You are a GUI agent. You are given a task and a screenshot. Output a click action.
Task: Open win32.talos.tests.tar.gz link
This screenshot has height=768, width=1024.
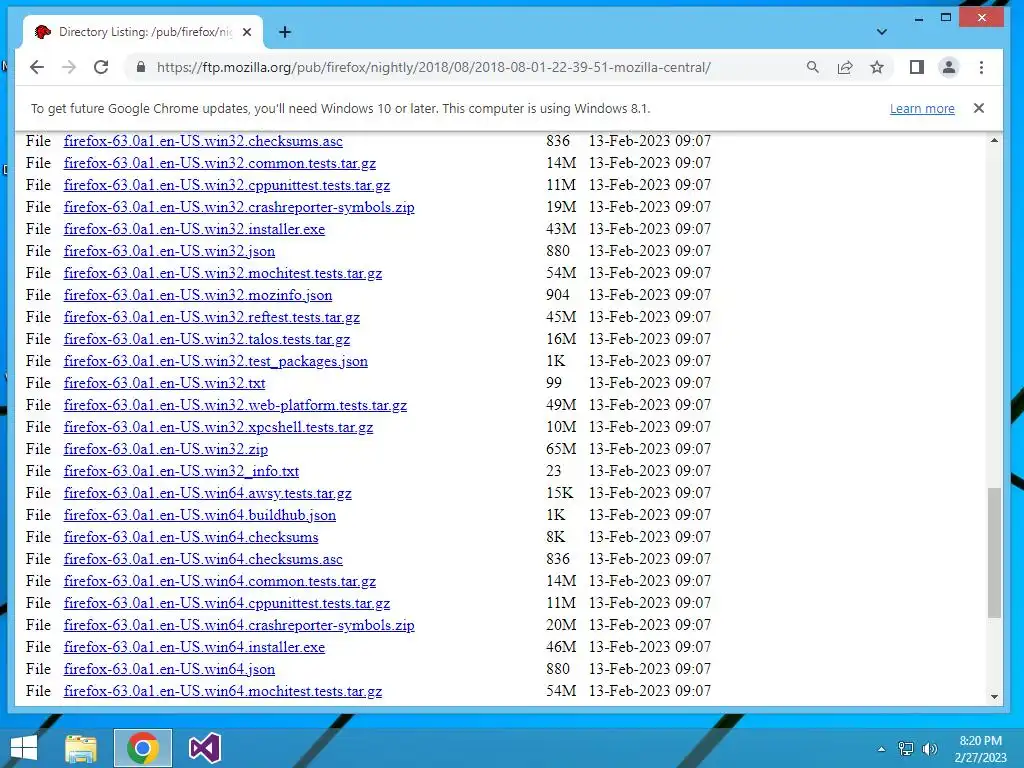pos(206,339)
